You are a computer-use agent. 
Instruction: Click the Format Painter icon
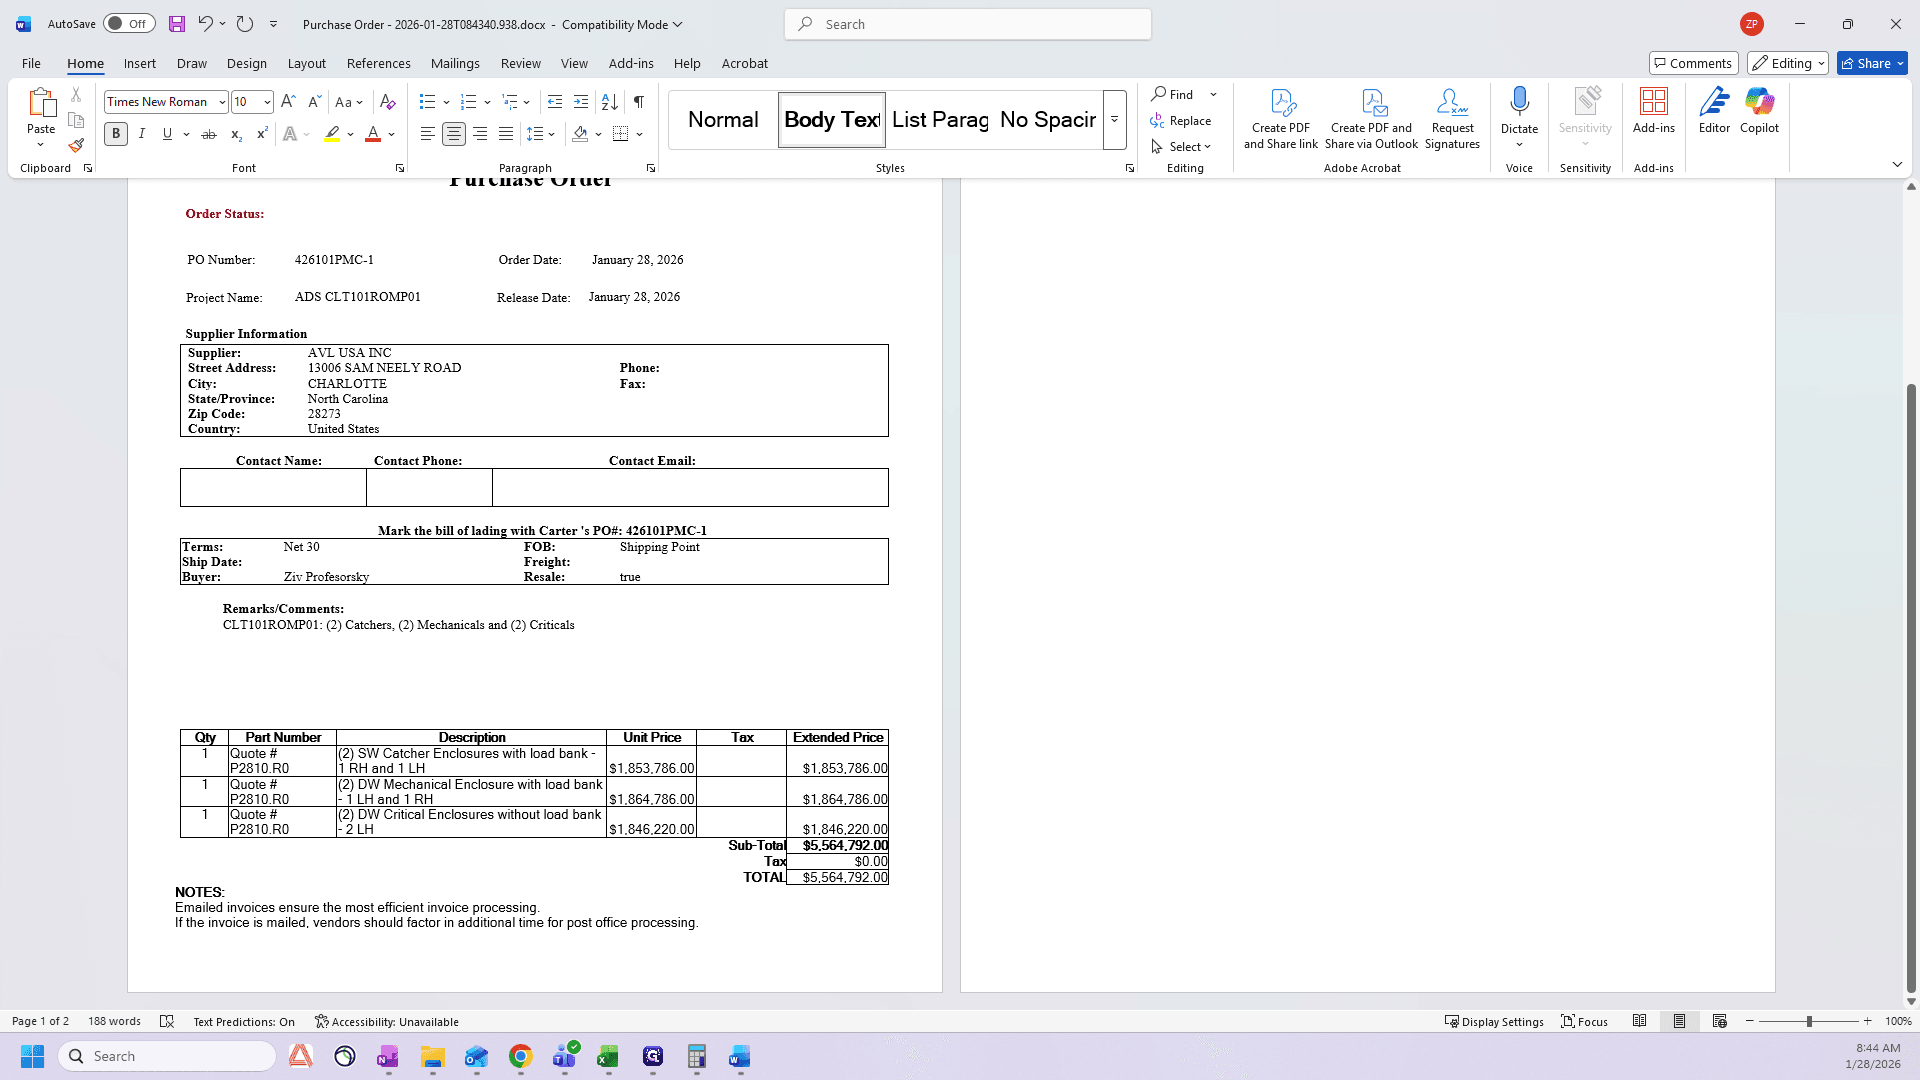[x=76, y=145]
